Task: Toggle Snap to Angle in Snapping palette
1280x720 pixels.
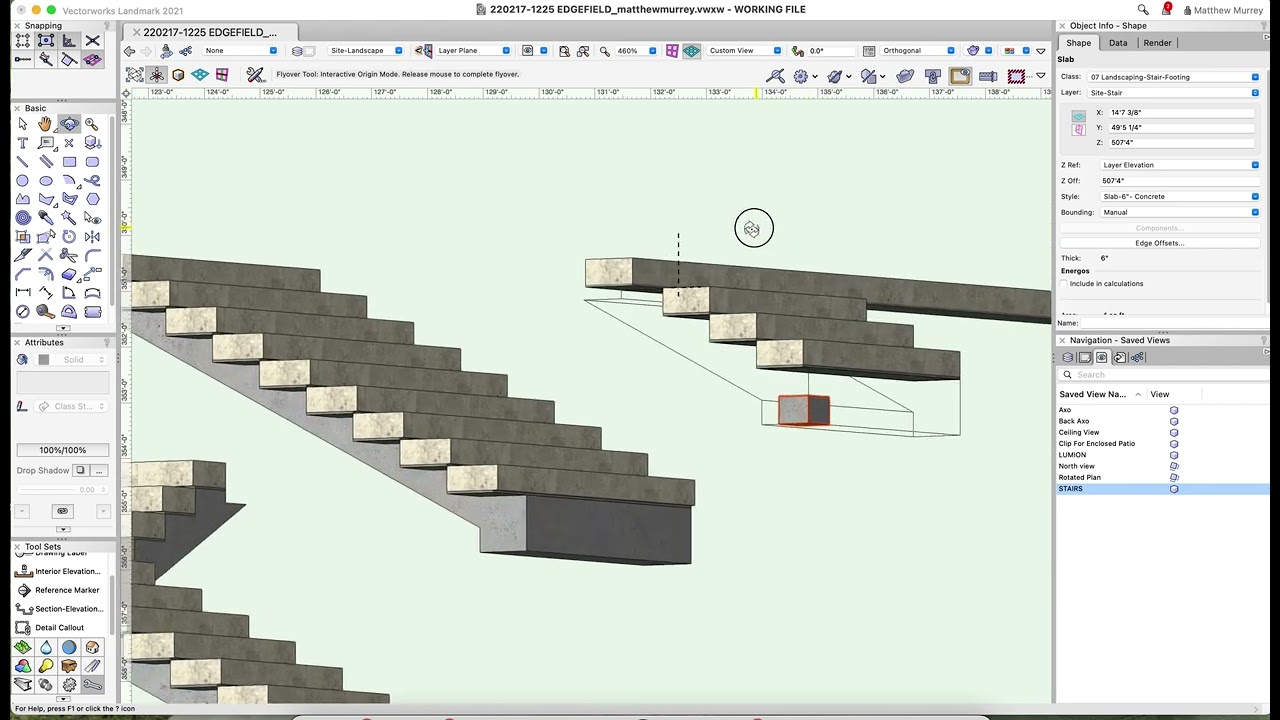Action: [x=69, y=41]
